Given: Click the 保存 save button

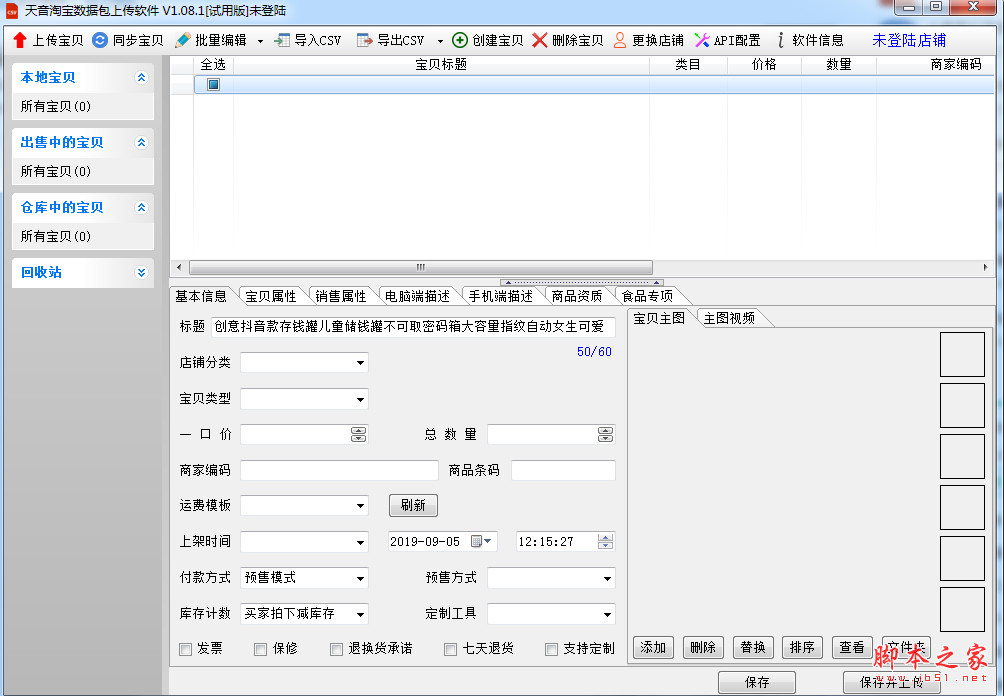Looking at the screenshot, I should point(757,680).
